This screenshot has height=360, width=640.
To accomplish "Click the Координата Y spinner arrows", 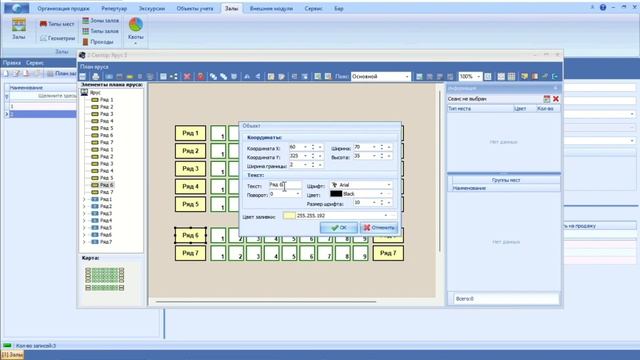I will (313, 156).
